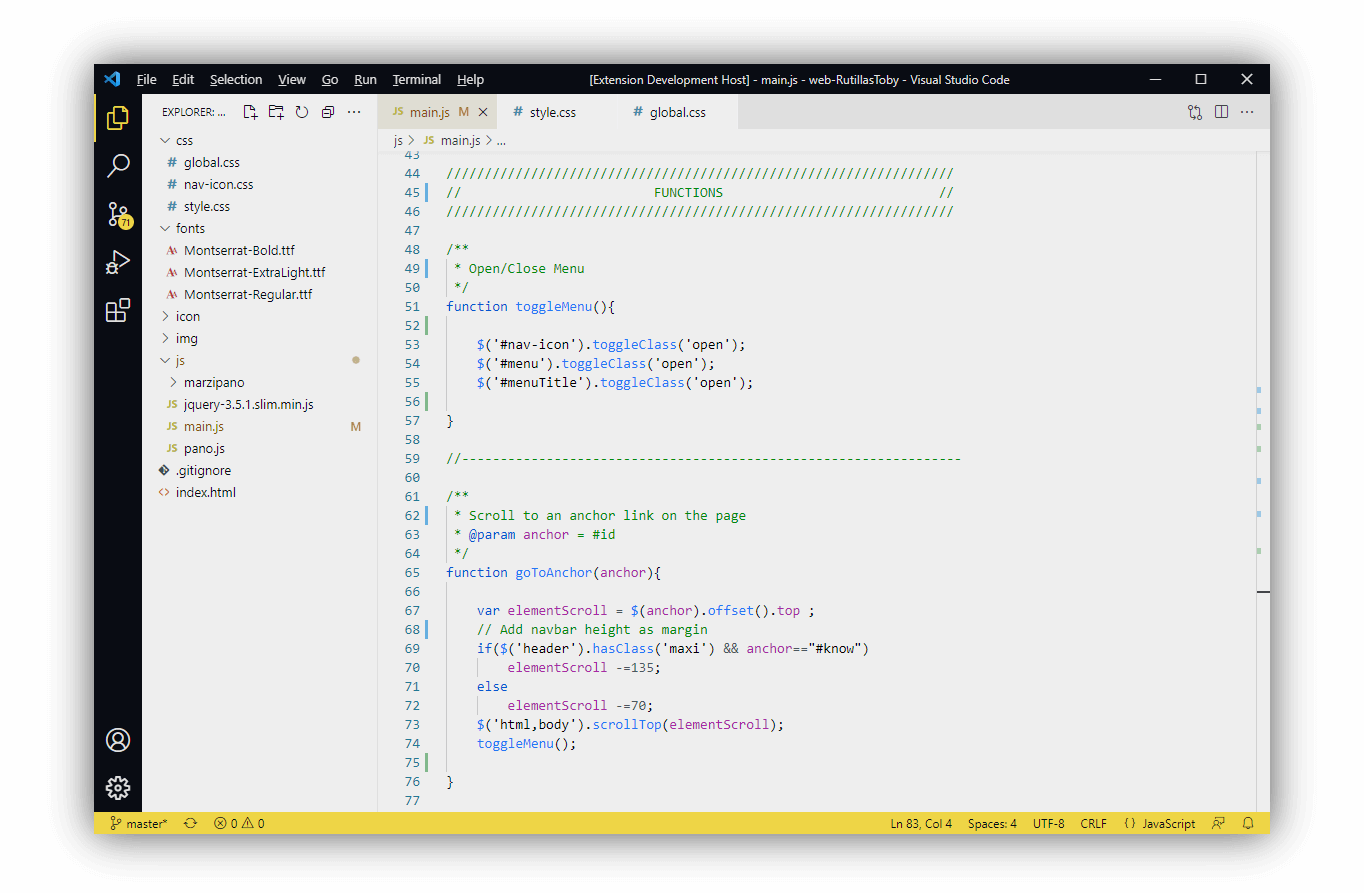Open editor more actions ellipsis
Viewport: 1364px width, 893px height.
(1247, 112)
